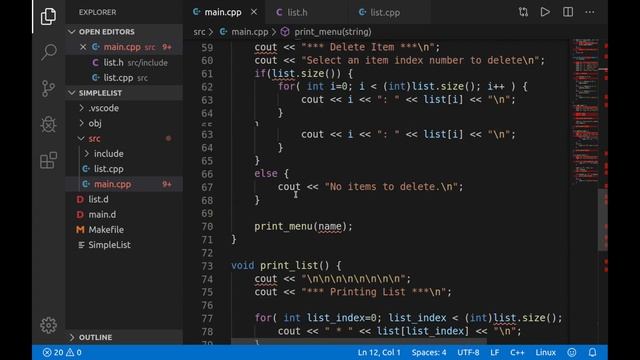The height and width of the screenshot is (360, 640).
Task: Collapse the src folder
Action: [124, 138]
